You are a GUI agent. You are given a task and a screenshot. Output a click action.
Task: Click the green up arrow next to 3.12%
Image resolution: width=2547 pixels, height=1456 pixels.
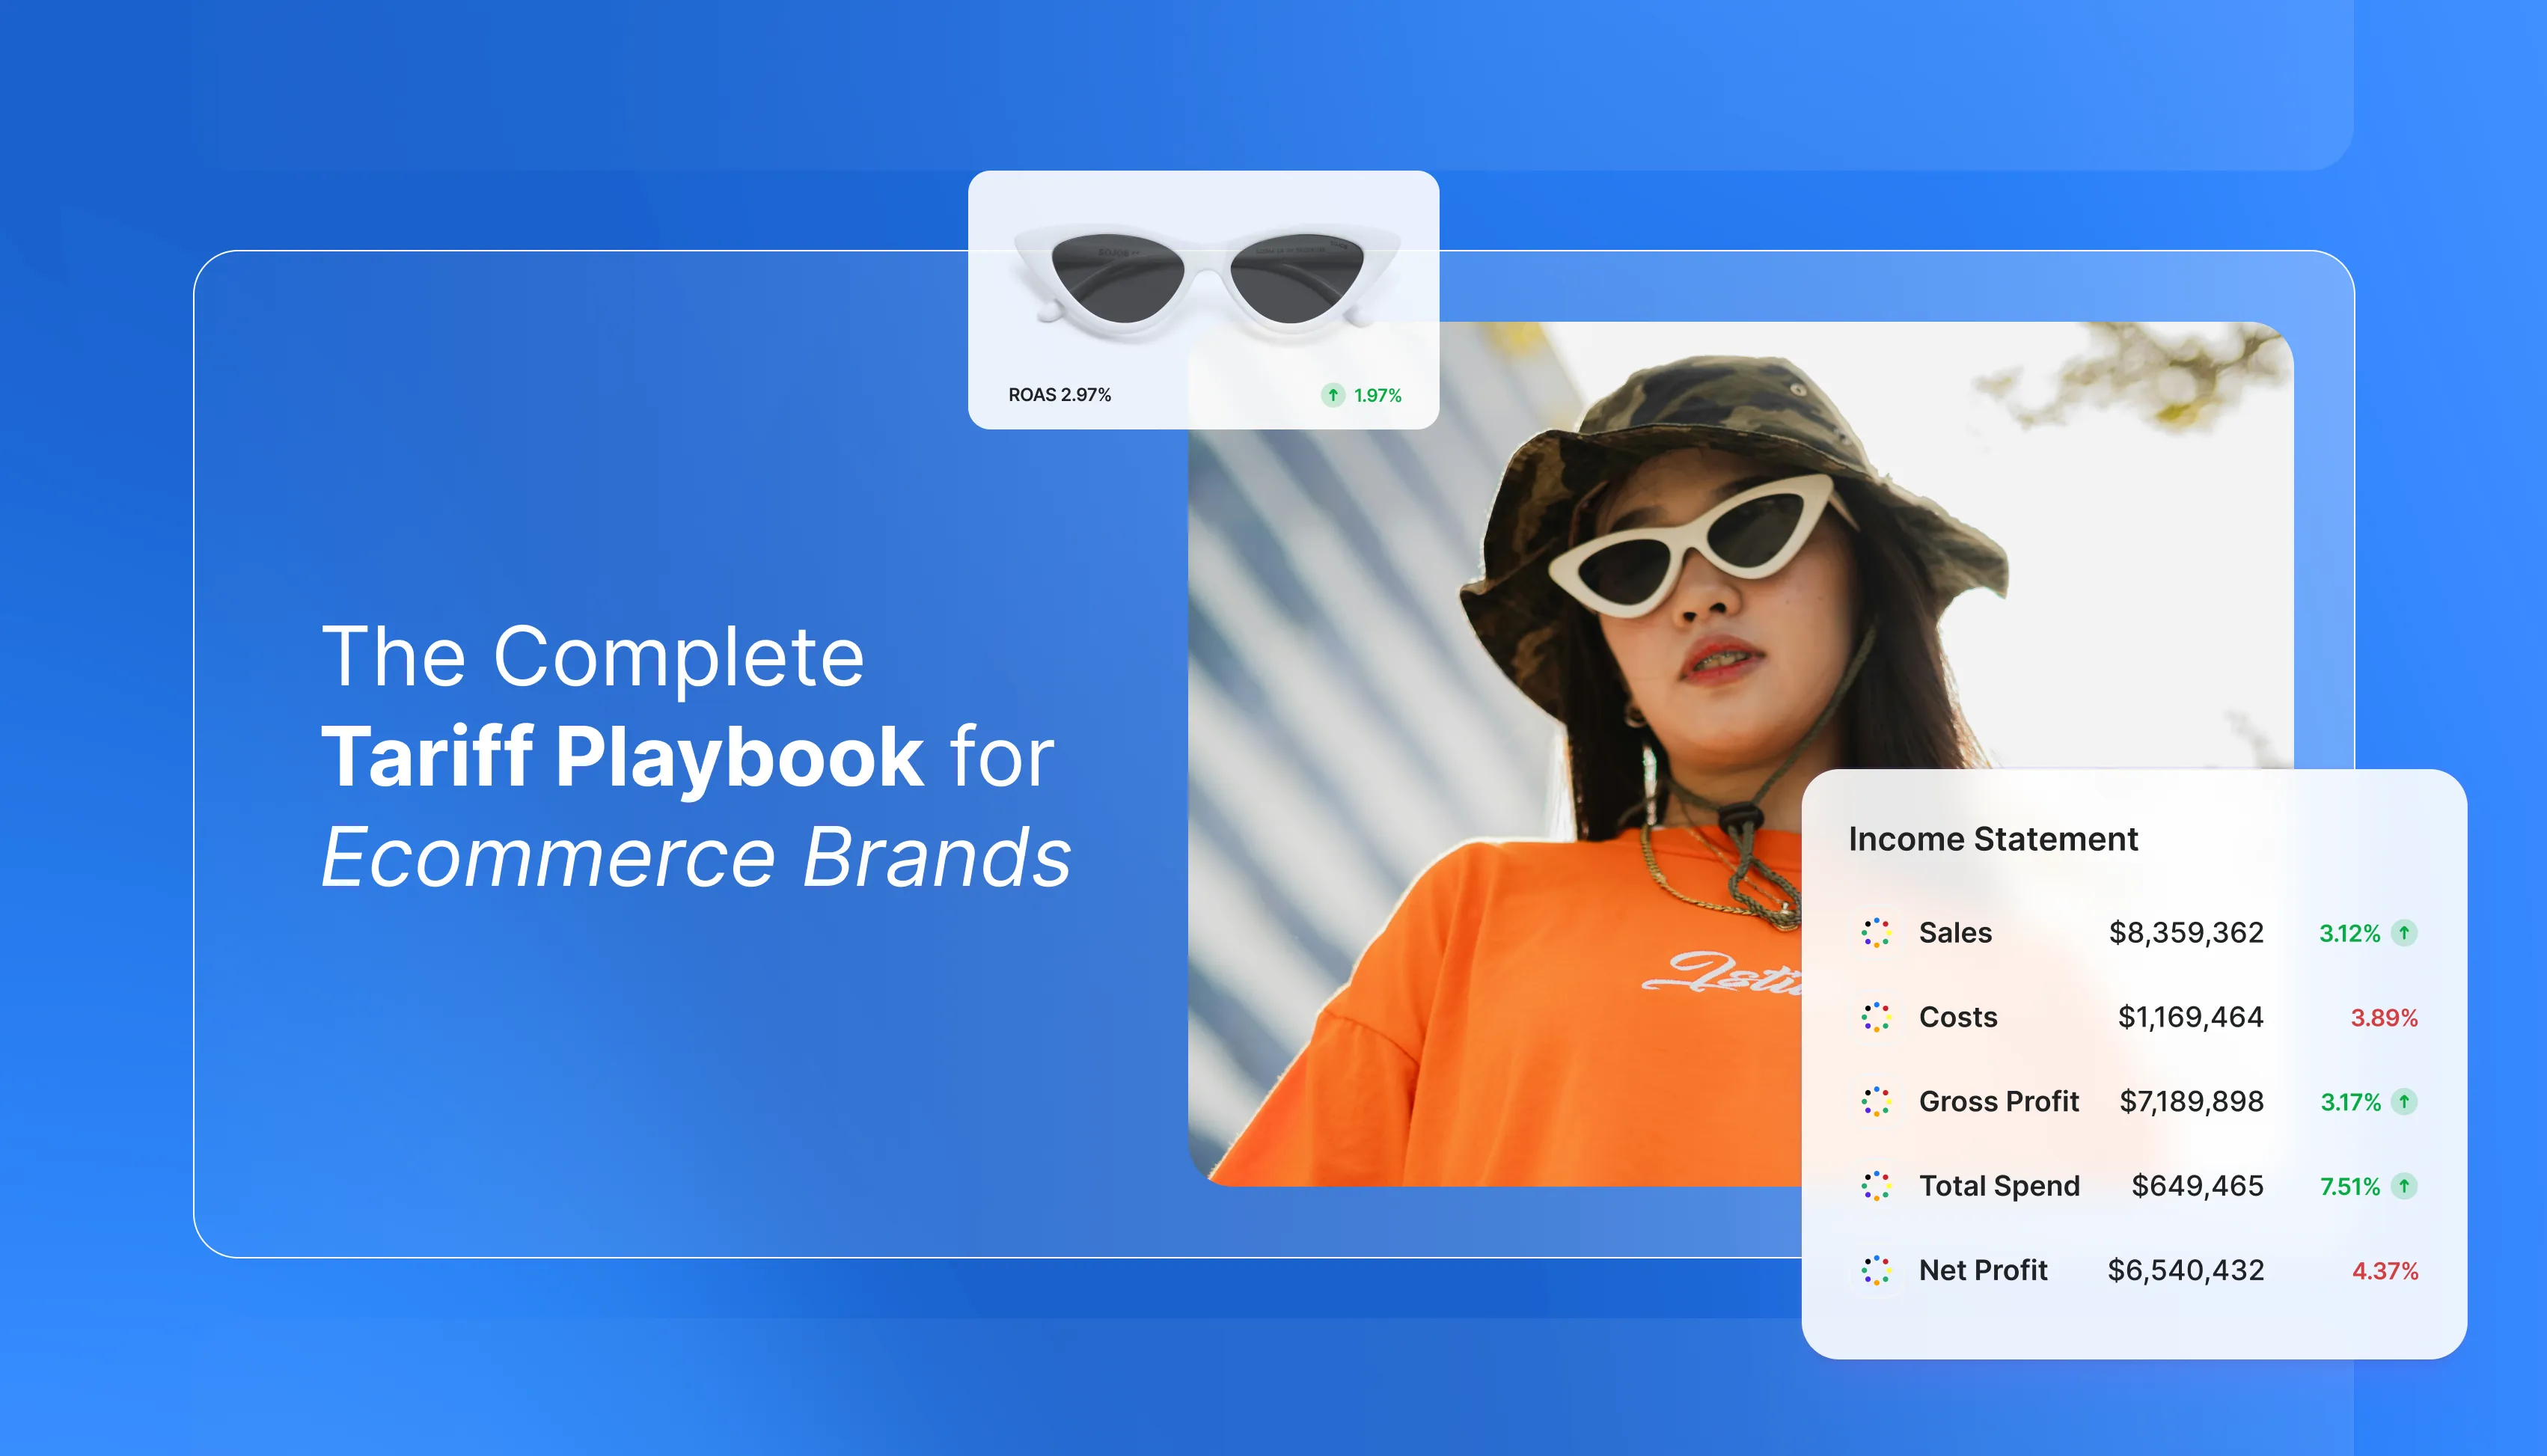(x=2404, y=933)
